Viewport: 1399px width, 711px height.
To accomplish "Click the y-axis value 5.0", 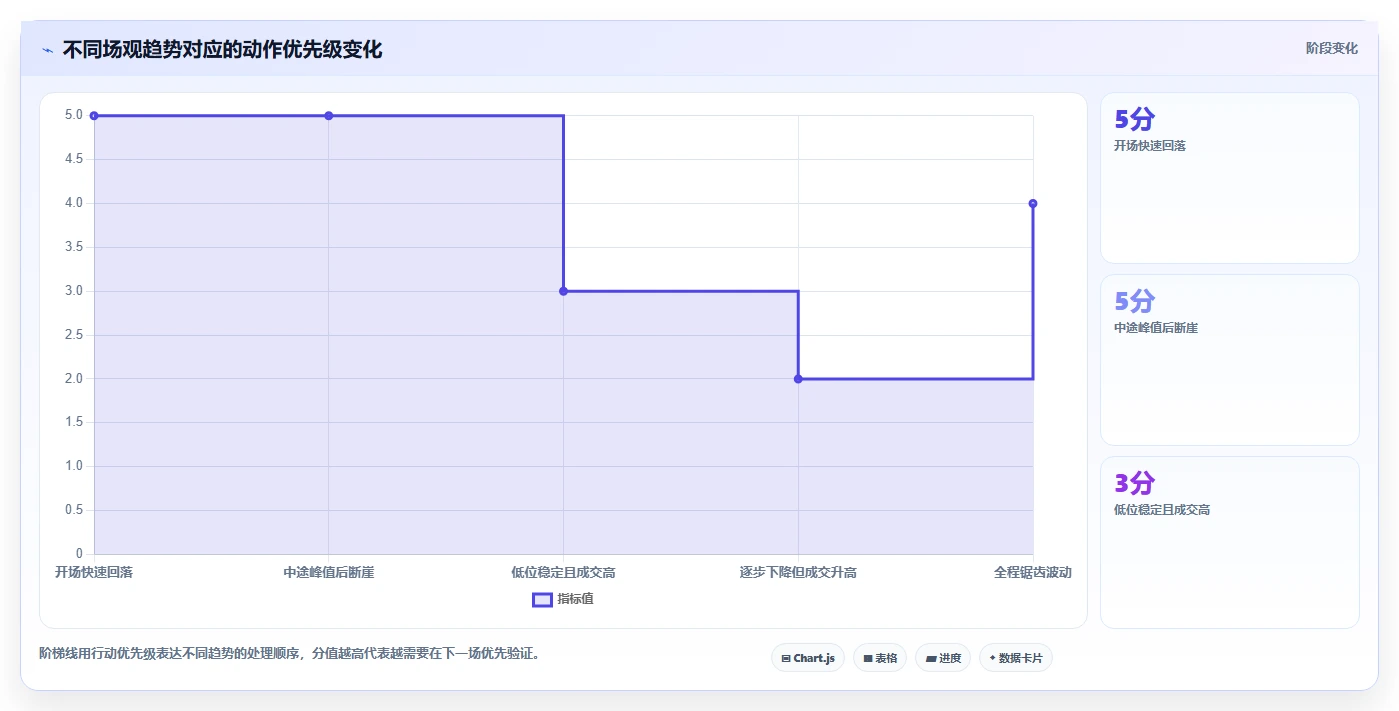I will coord(74,115).
